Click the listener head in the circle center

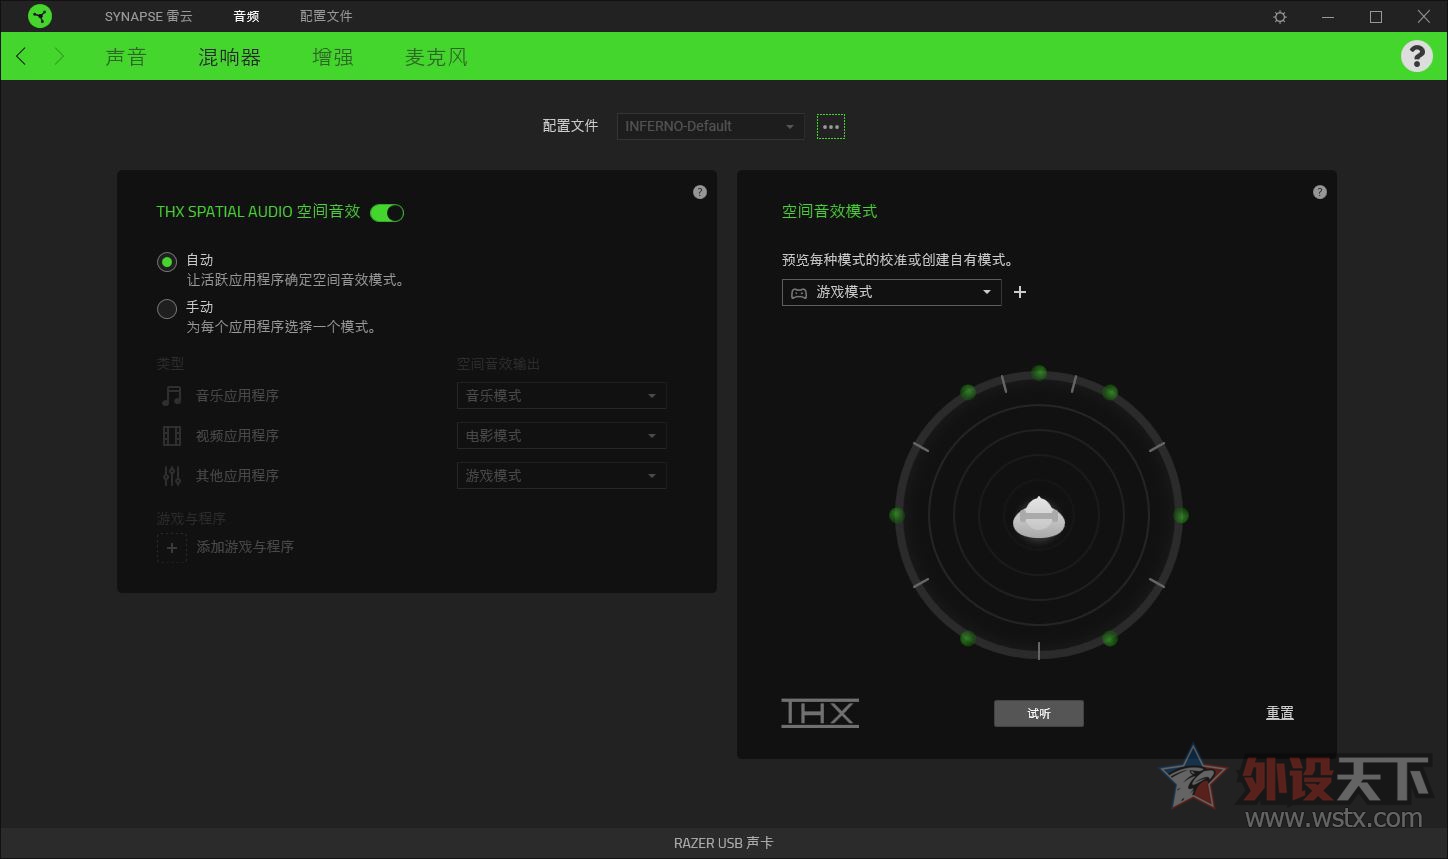[1039, 517]
